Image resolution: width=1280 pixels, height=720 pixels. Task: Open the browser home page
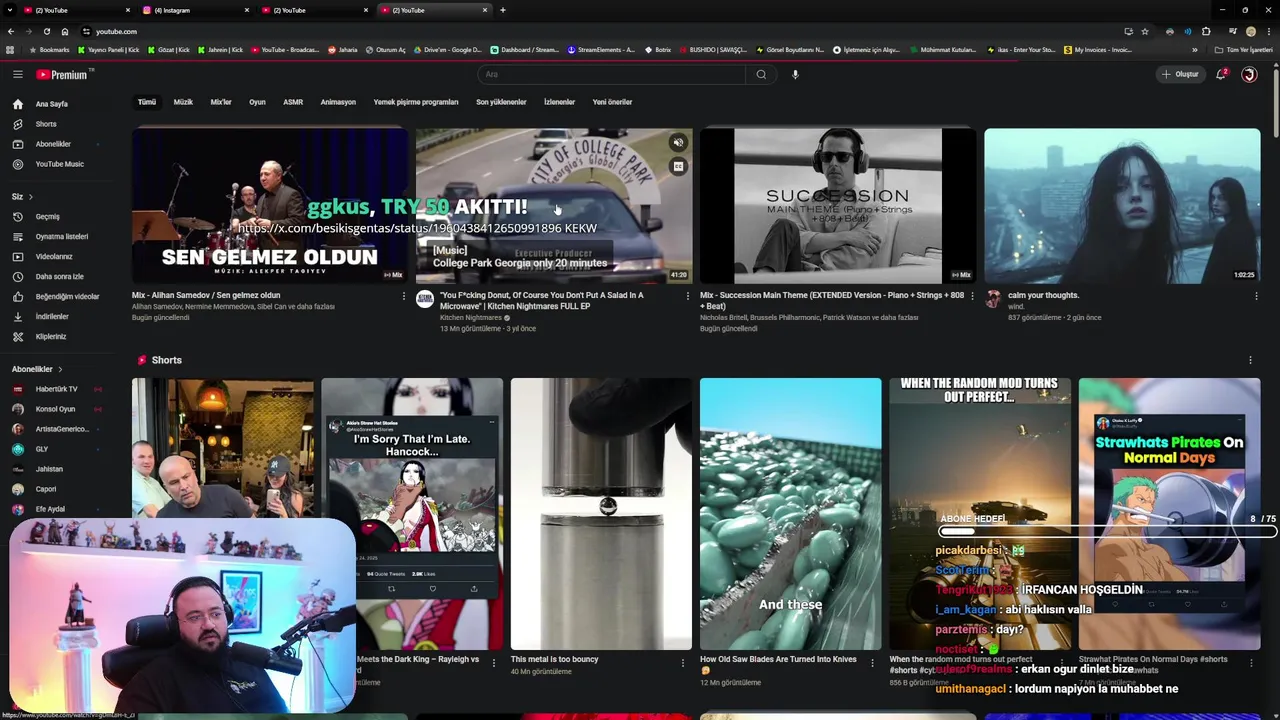[x=65, y=31]
